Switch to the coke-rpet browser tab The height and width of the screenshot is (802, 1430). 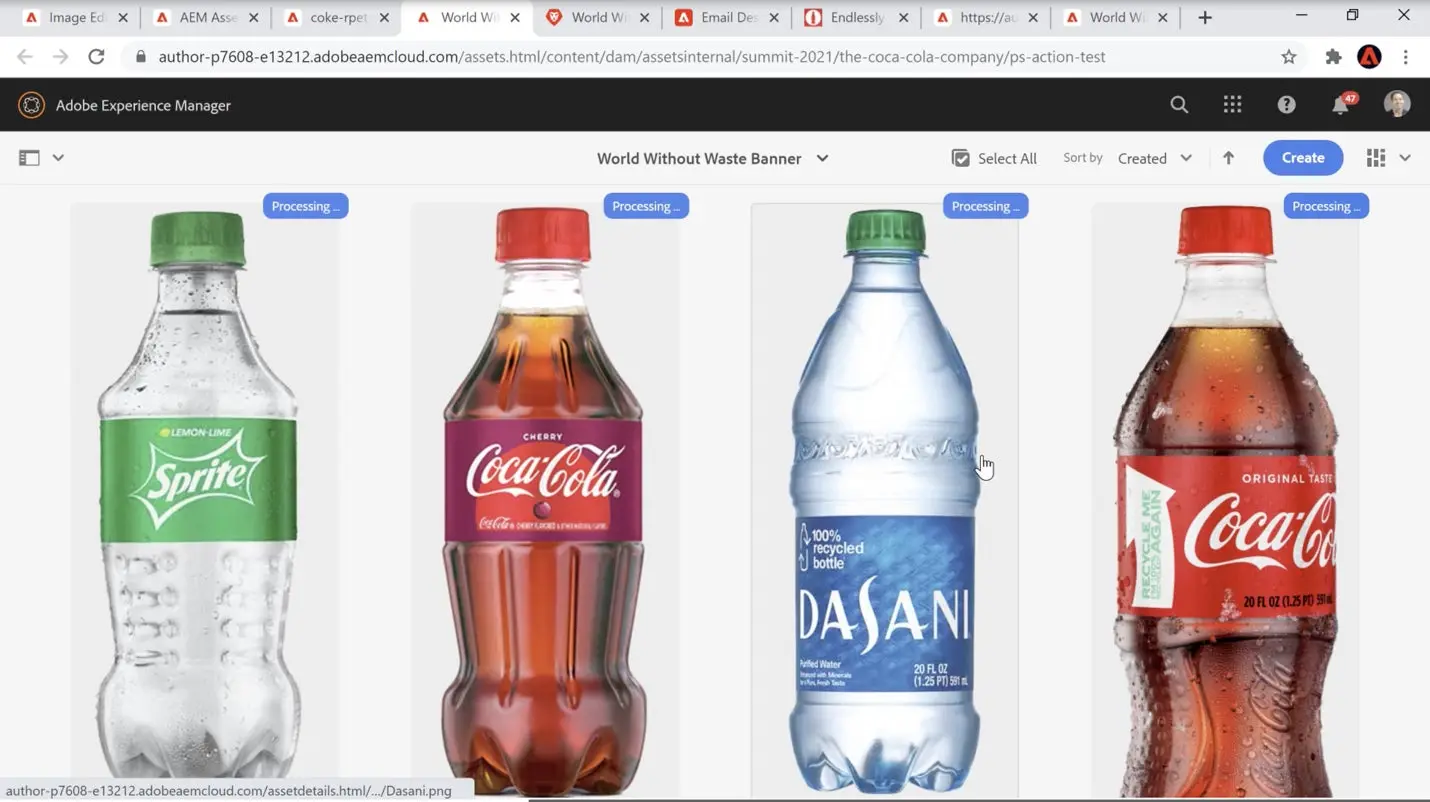(x=336, y=17)
